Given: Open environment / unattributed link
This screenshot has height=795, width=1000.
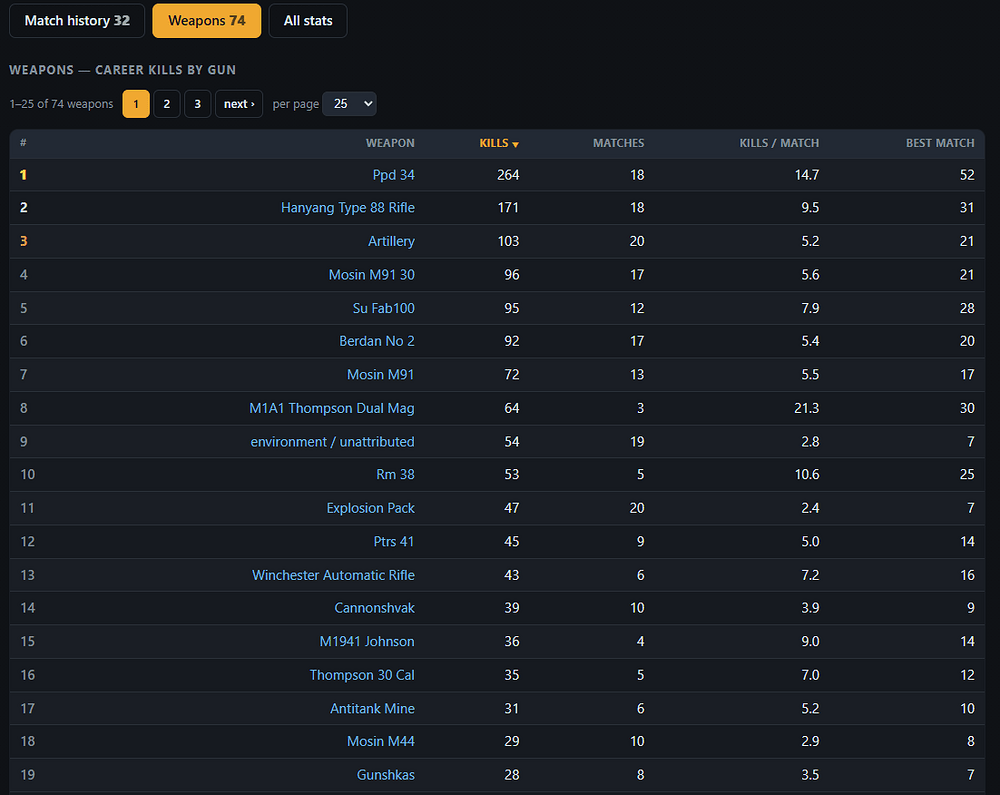Looking at the screenshot, I should [332, 442].
